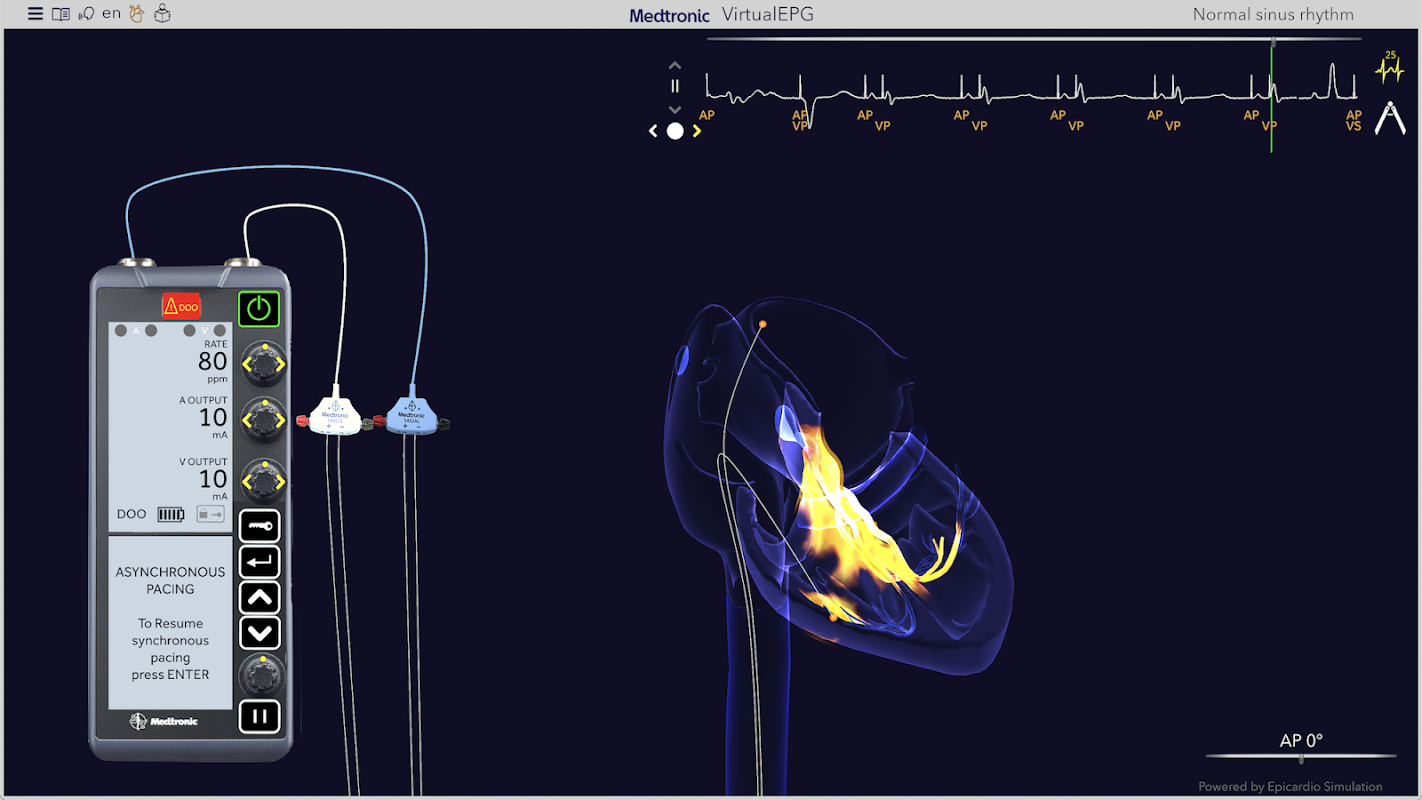Click the ECG timeline scrubber handle
Image resolution: width=1422 pixels, height=800 pixels.
click(x=1273, y=41)
